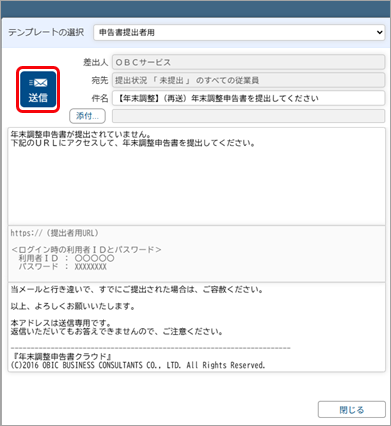The height and width of the screenshot is (426, 391).
Task: Click the 宛先 recipient field
Action: click(x=248, y=80)
